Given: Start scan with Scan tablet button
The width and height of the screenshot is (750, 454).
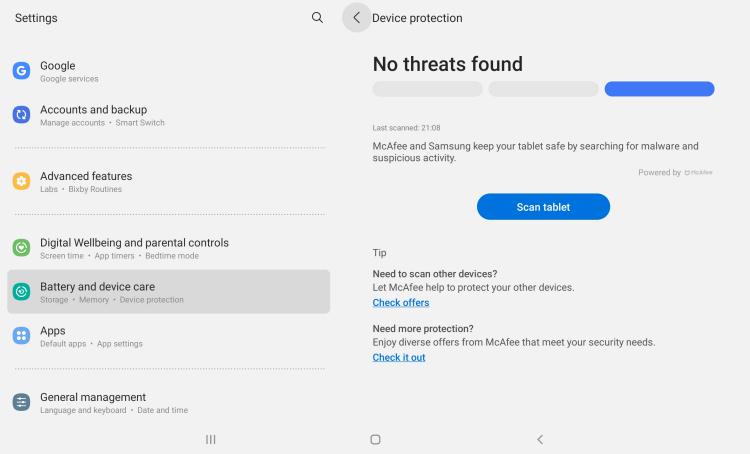Looking at the screenshot, I should pos(543,207).
